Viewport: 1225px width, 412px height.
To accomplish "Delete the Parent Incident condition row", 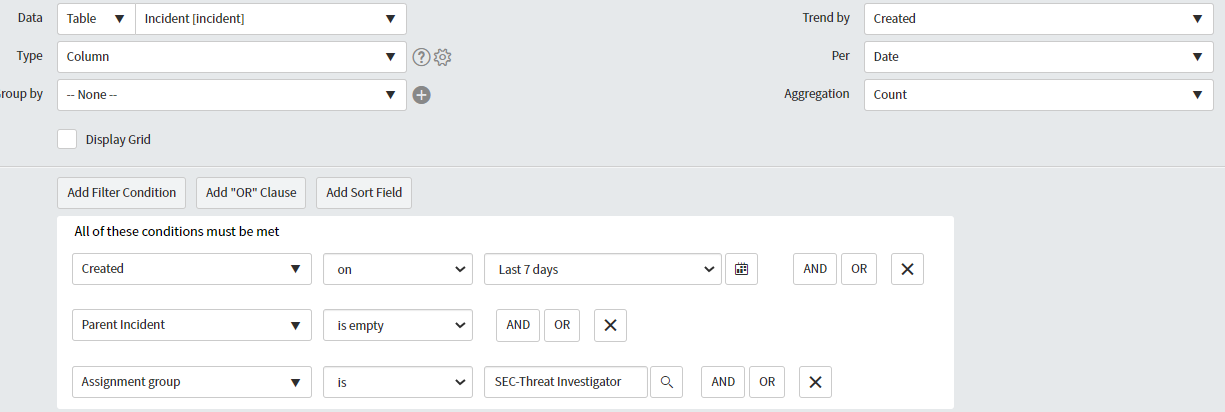I will point(611,325).
